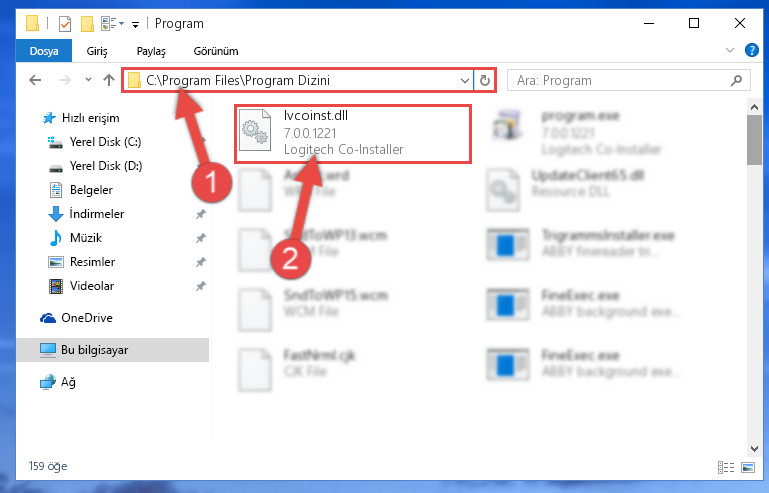This screenshot has width=769, height=493.
Task: Open the Customize Quick Access Toolbar dropdown
Action: 135,24
